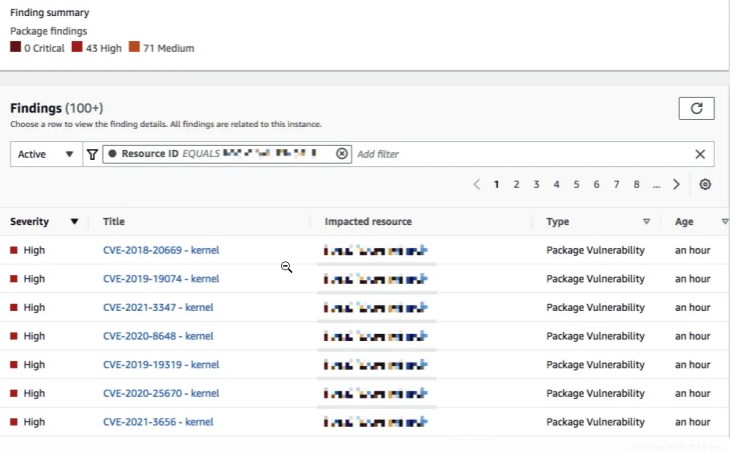Click the filter funnel icon
Image resolution: width=740 pixels, height=457 pixels.
click(x=92, y=154)
